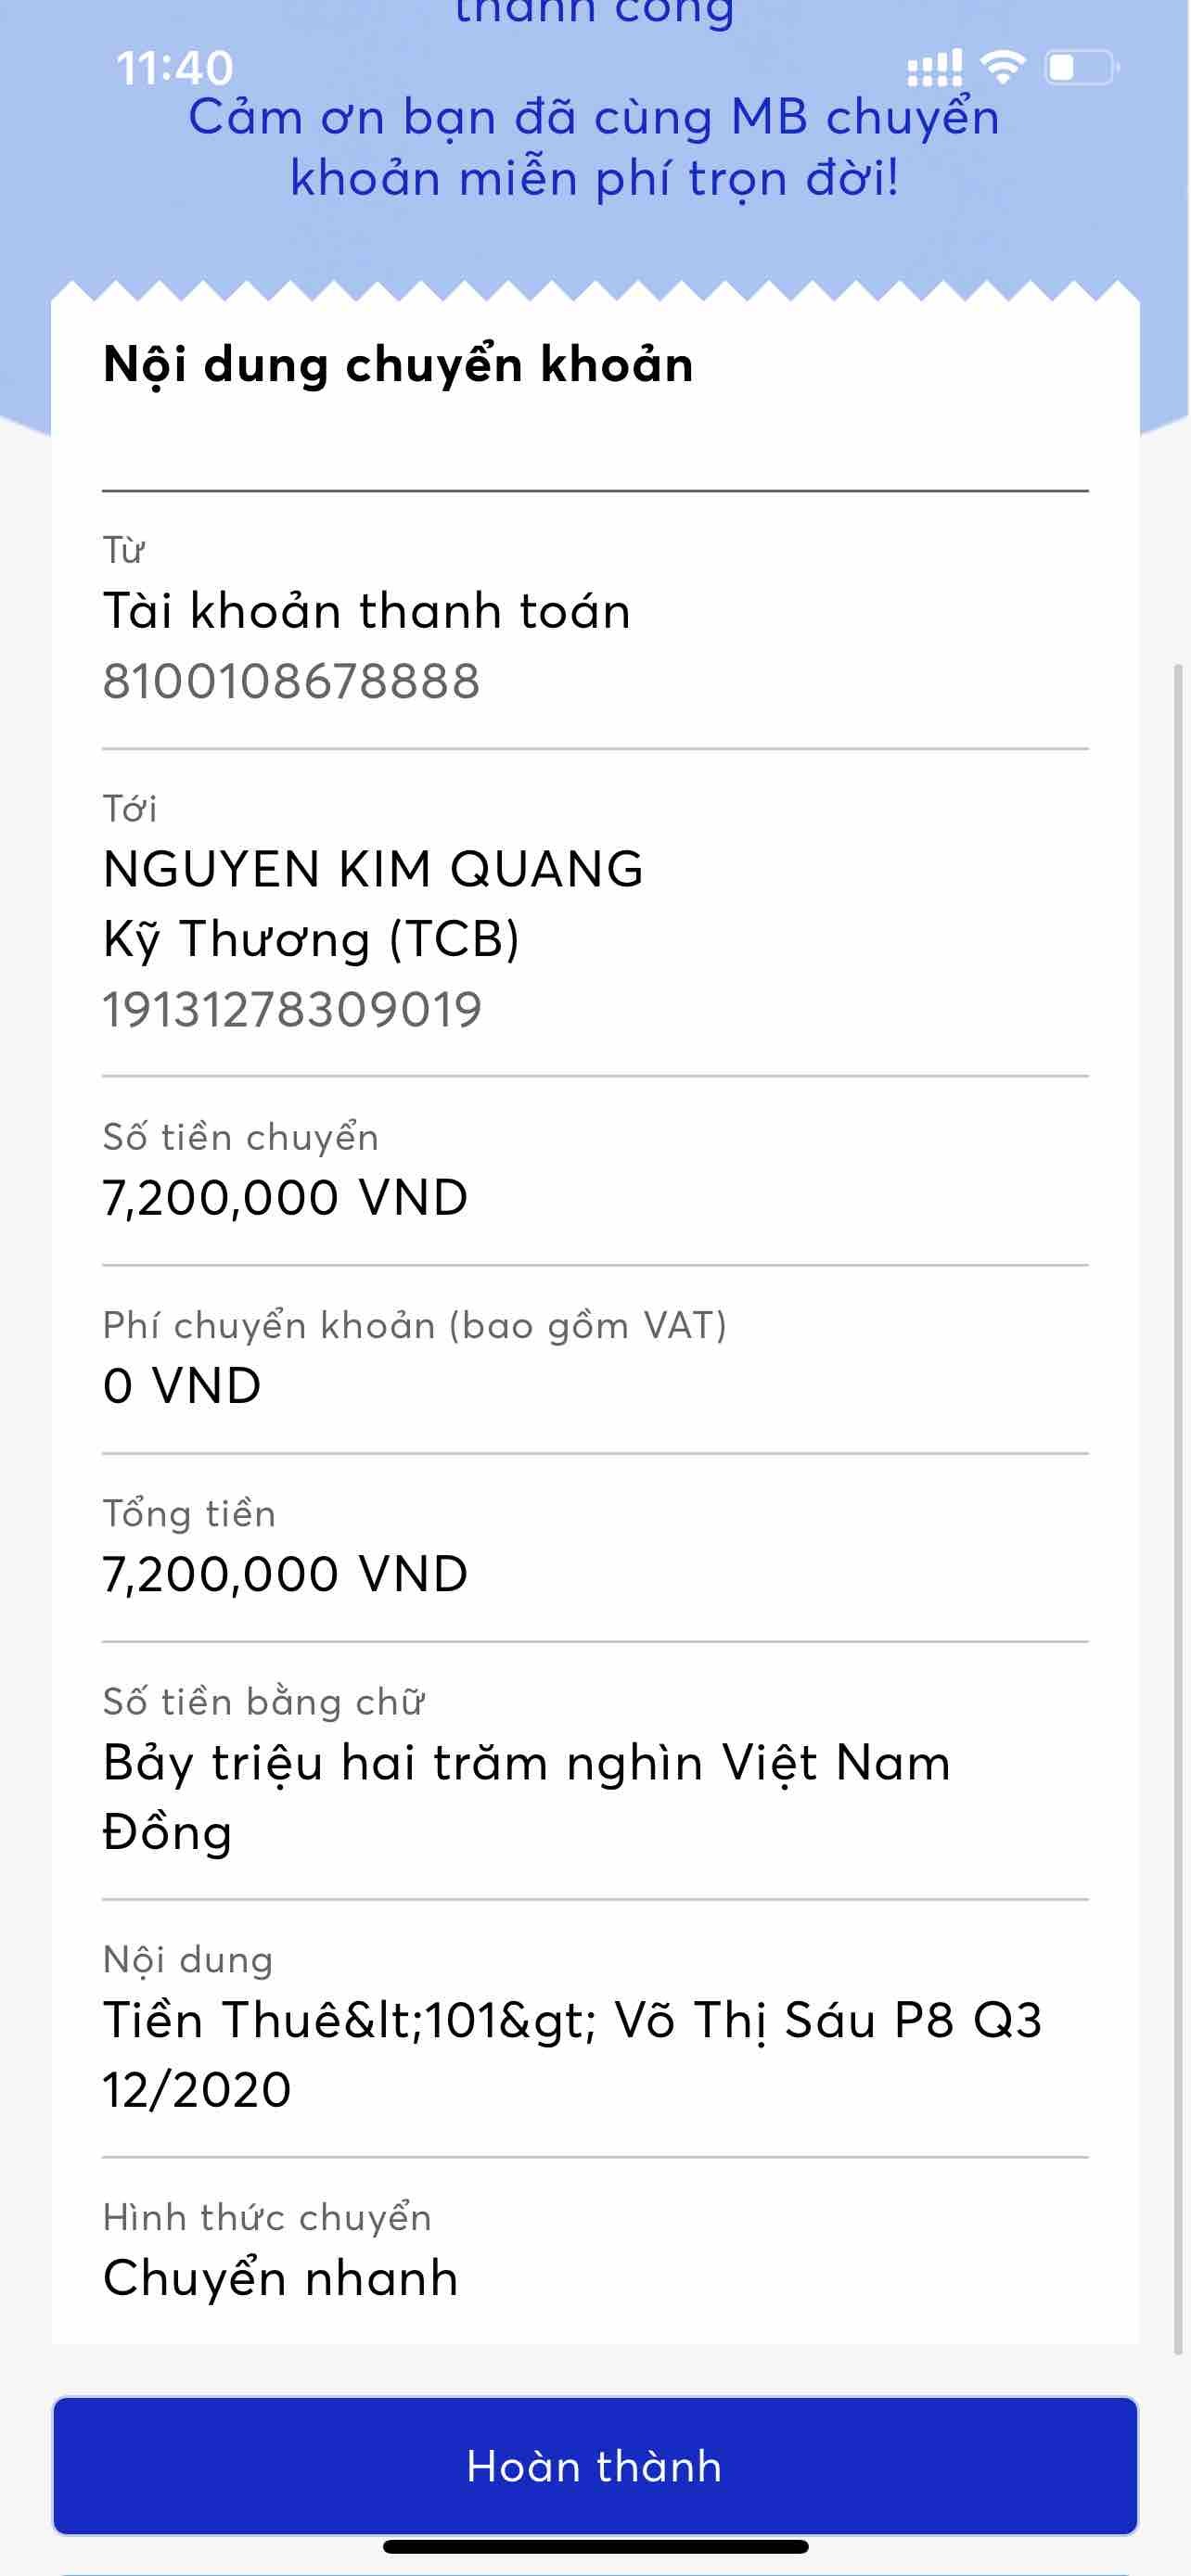Tap the battery level icon
The width and height of the screenshot is (1191, 2576).
(x=1081, y=67)
